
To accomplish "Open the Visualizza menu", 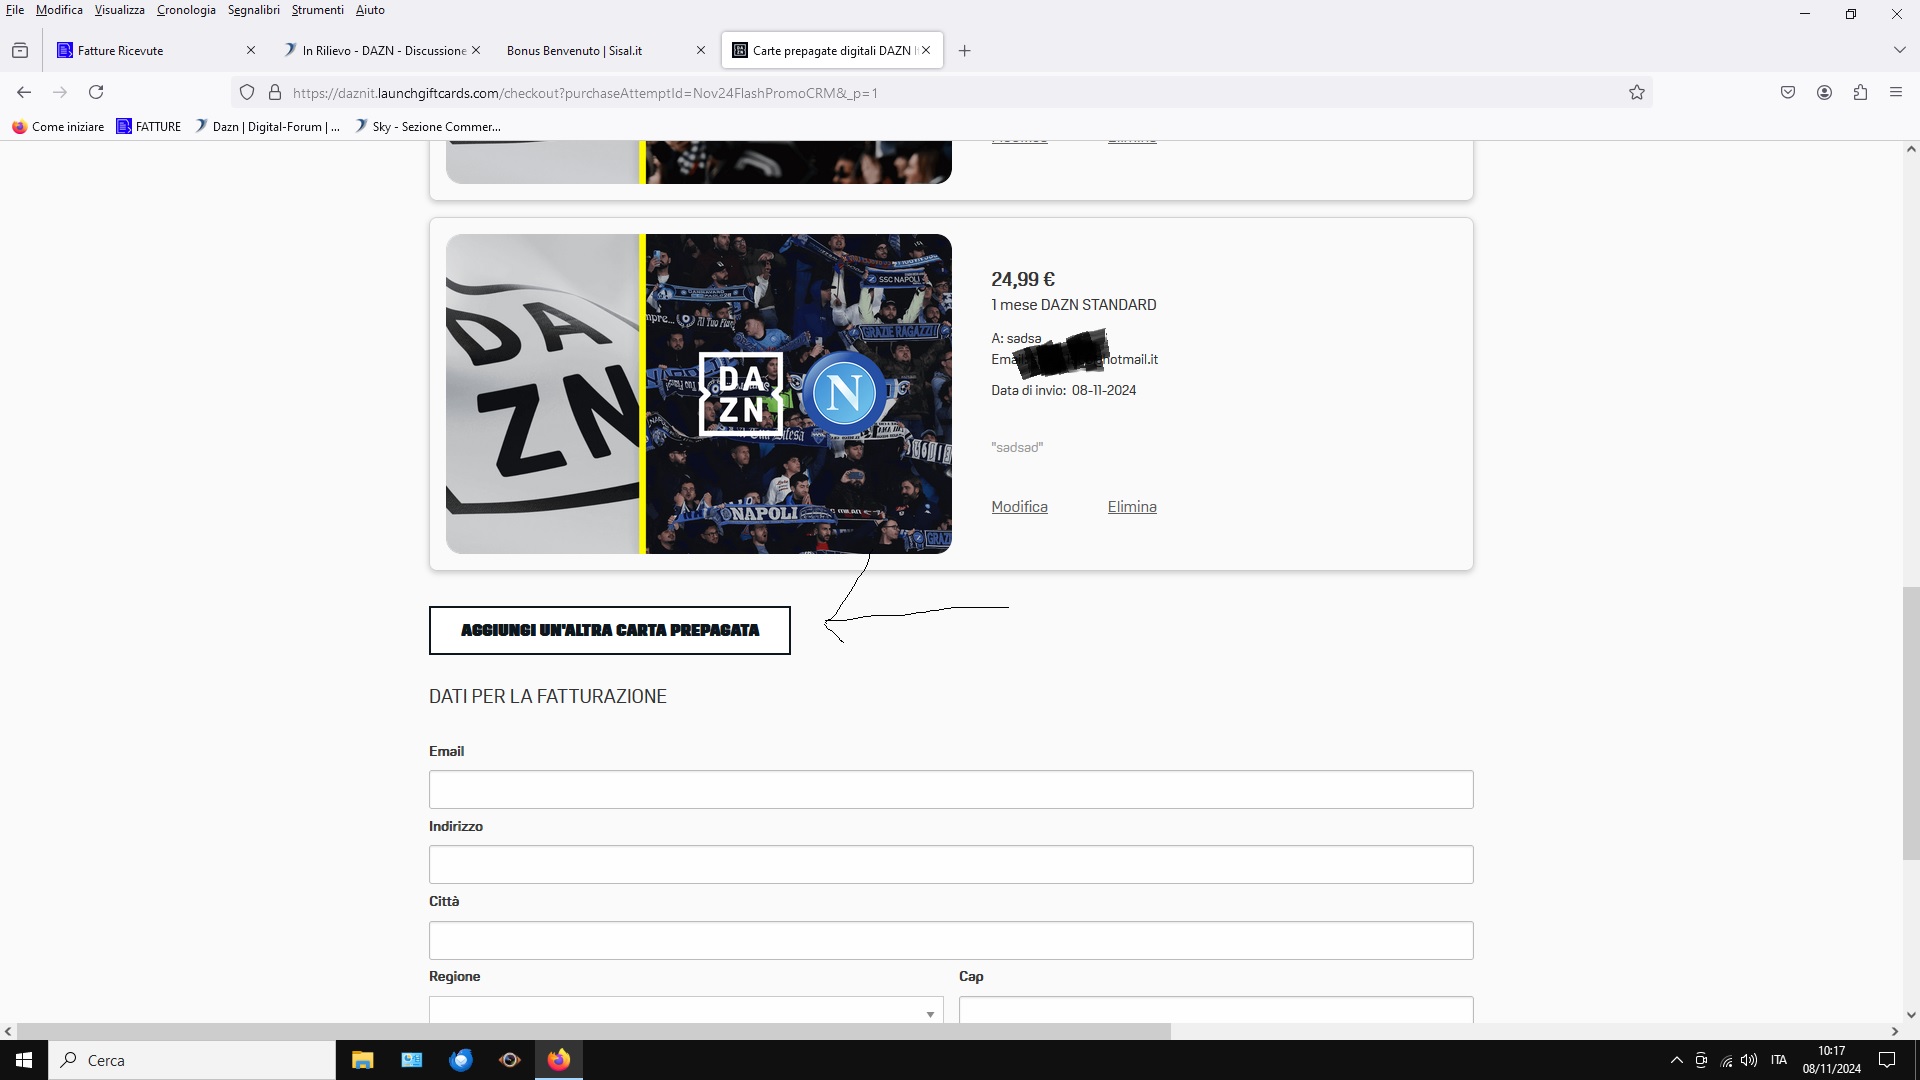I will [119, 10].
